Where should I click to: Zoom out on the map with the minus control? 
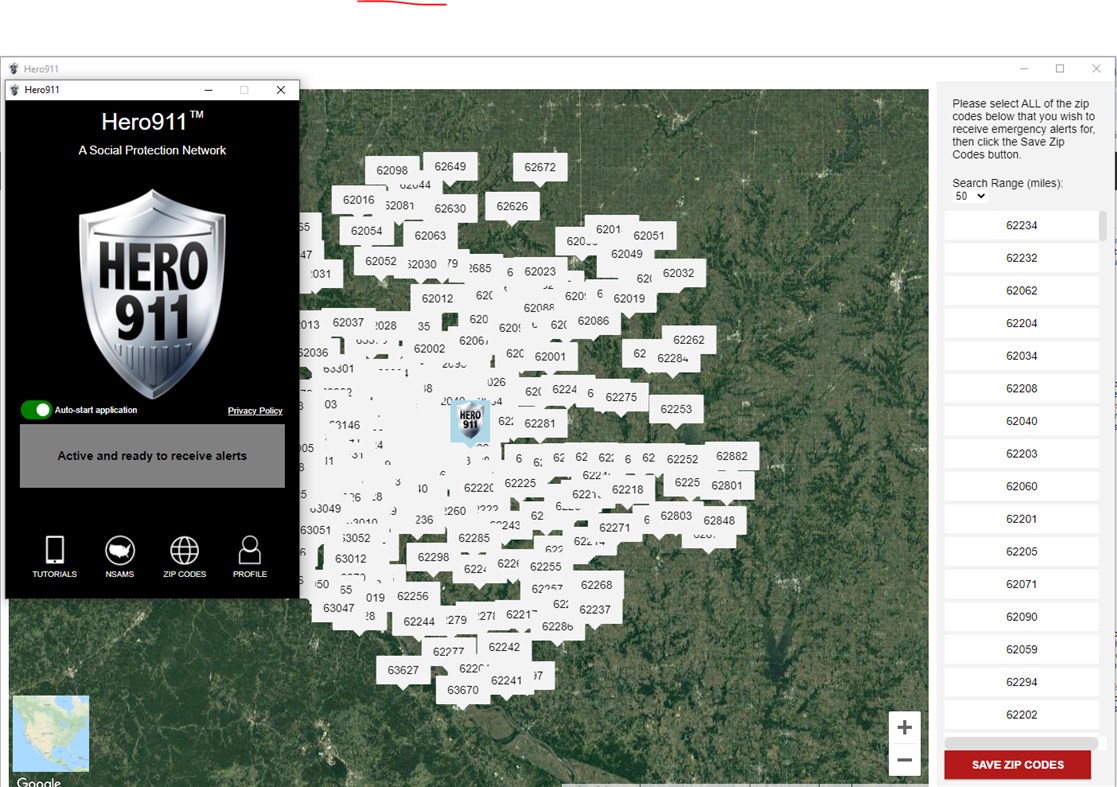pyautogui.click(x=904, y=760)
